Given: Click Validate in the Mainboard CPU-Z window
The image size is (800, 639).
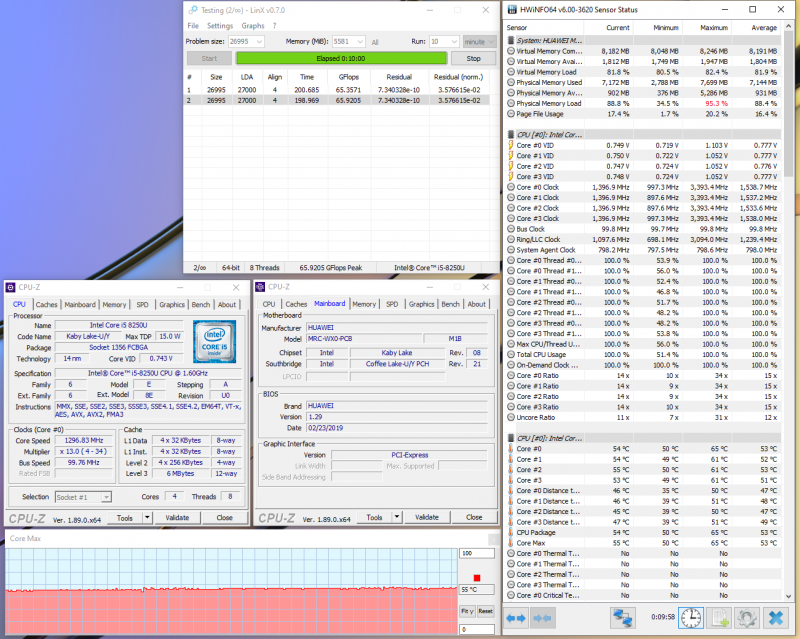Looking at the screenshot, I should (x=427, y=517).
